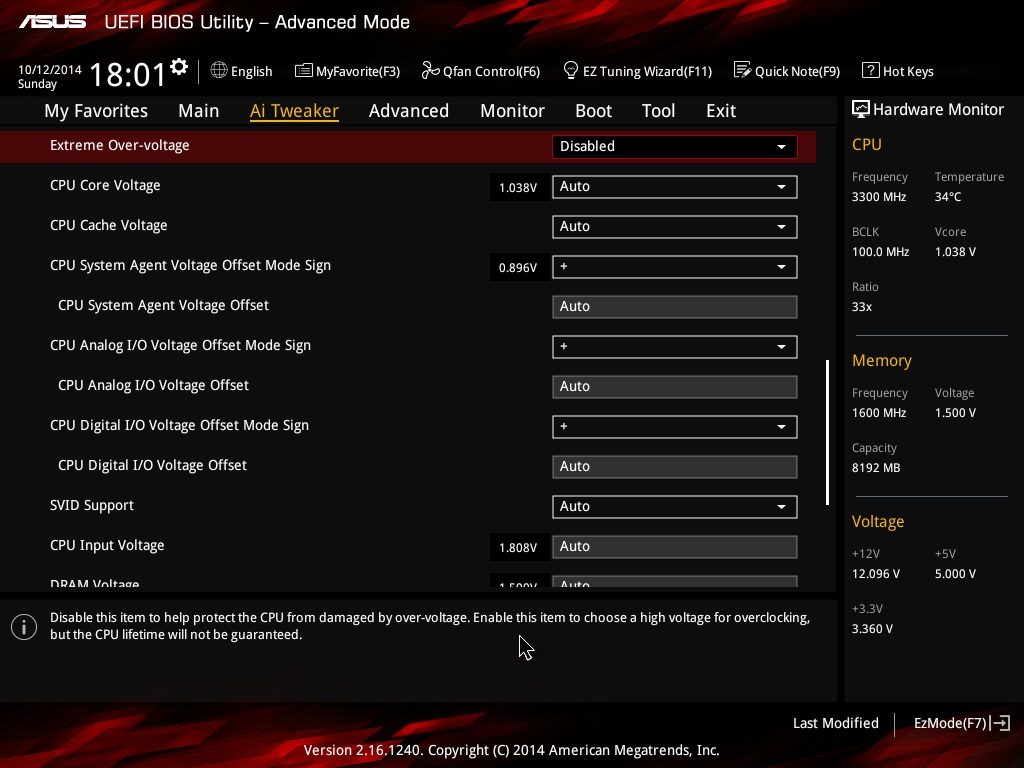
Task: Click the Last Modified button
Action: coord(835,723)
